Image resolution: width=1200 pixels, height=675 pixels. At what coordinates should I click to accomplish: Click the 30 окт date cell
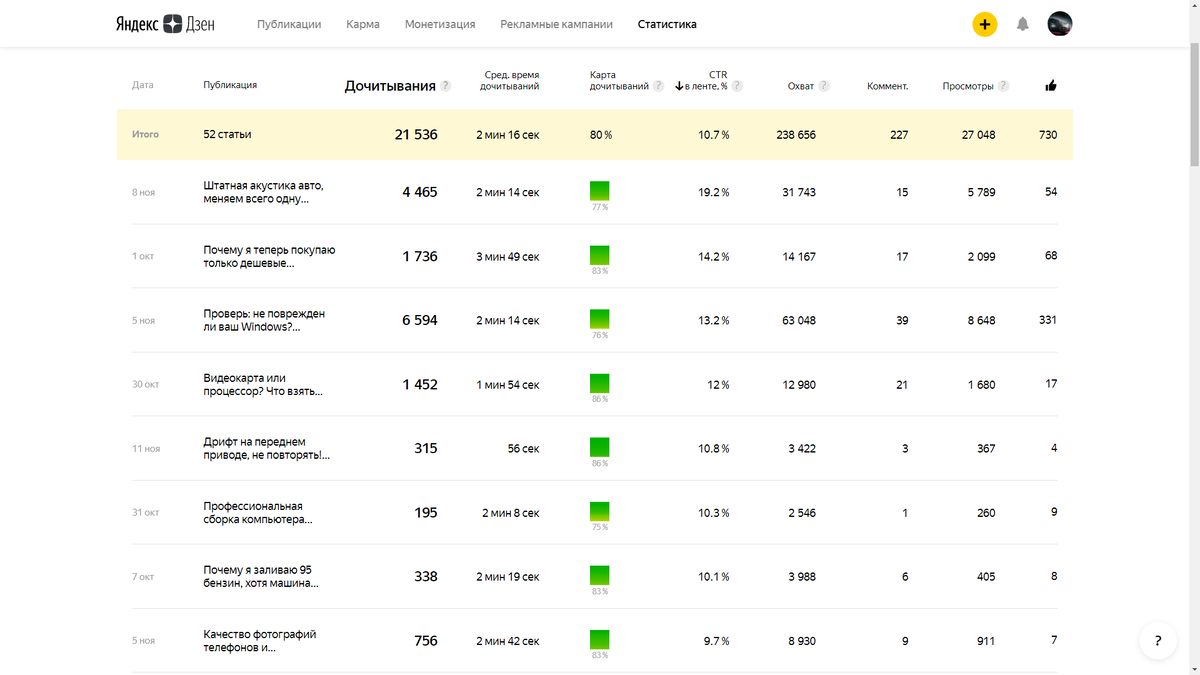tap(146, 384)
